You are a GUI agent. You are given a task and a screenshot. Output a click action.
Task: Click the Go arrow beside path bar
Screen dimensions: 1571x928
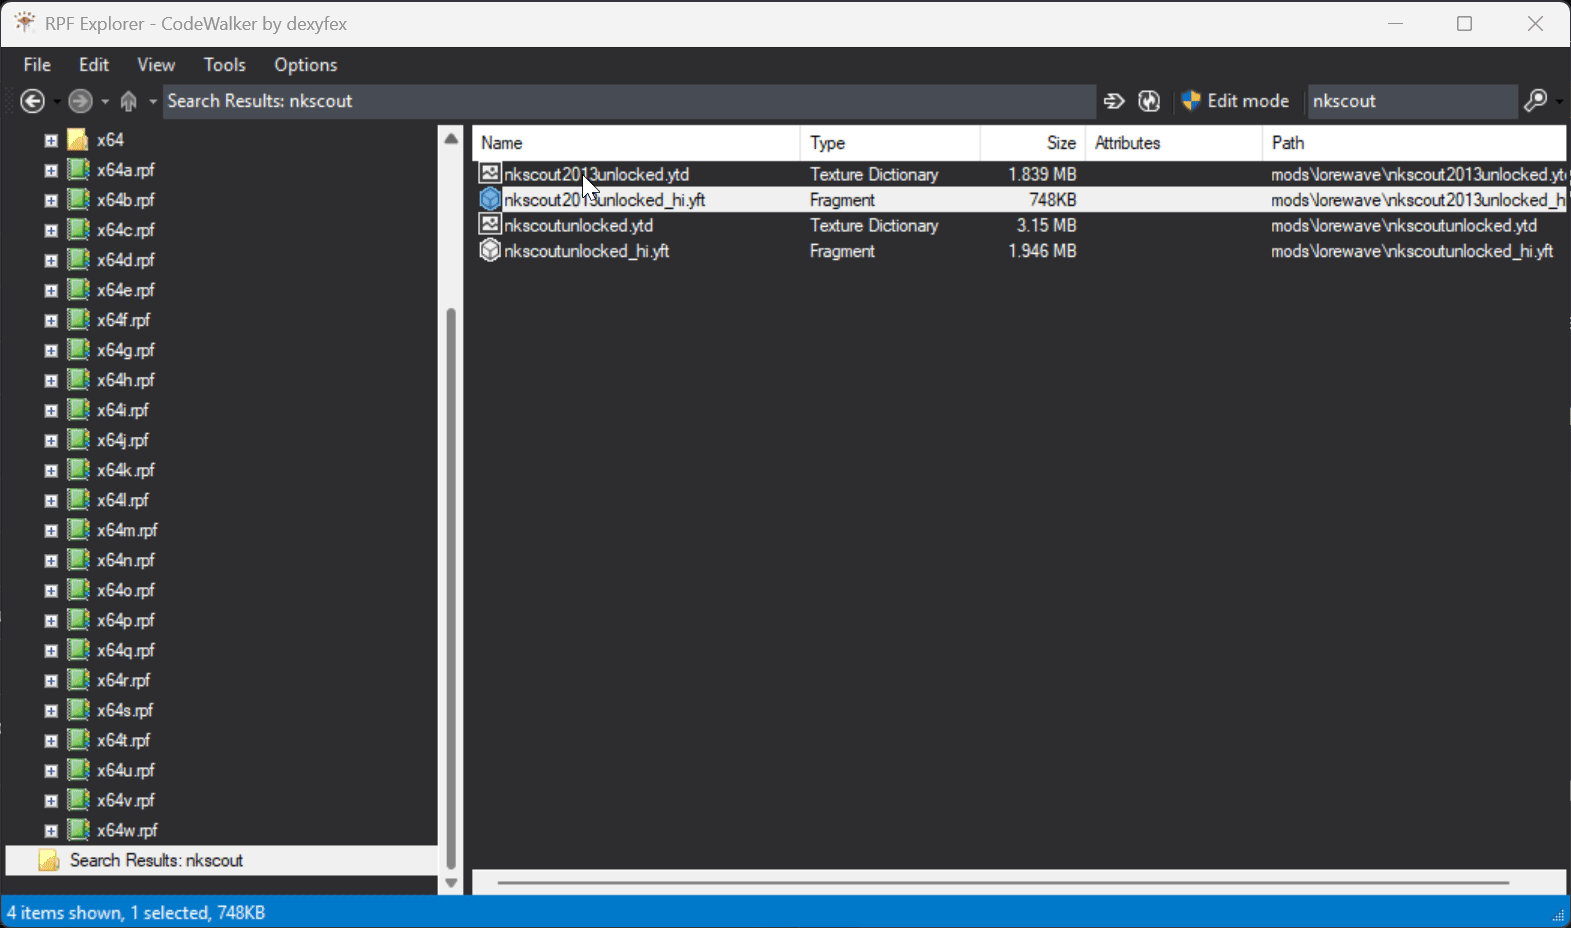(1114, 101)
